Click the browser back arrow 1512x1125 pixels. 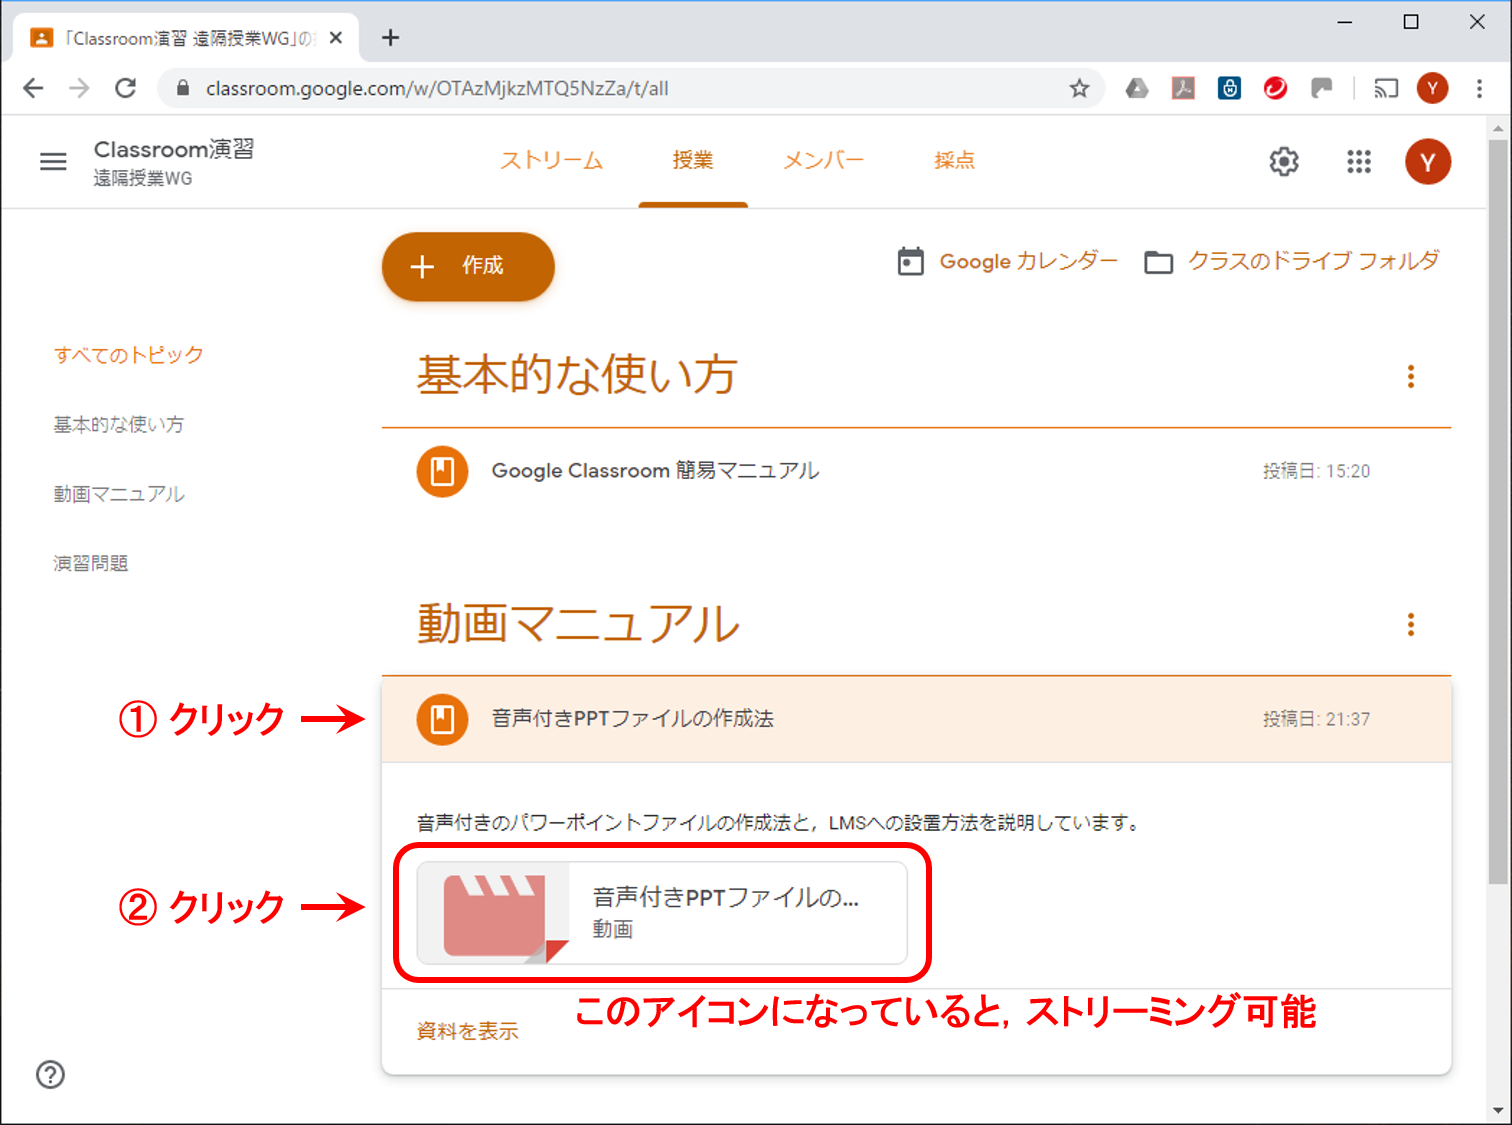[x=33, y=88]
